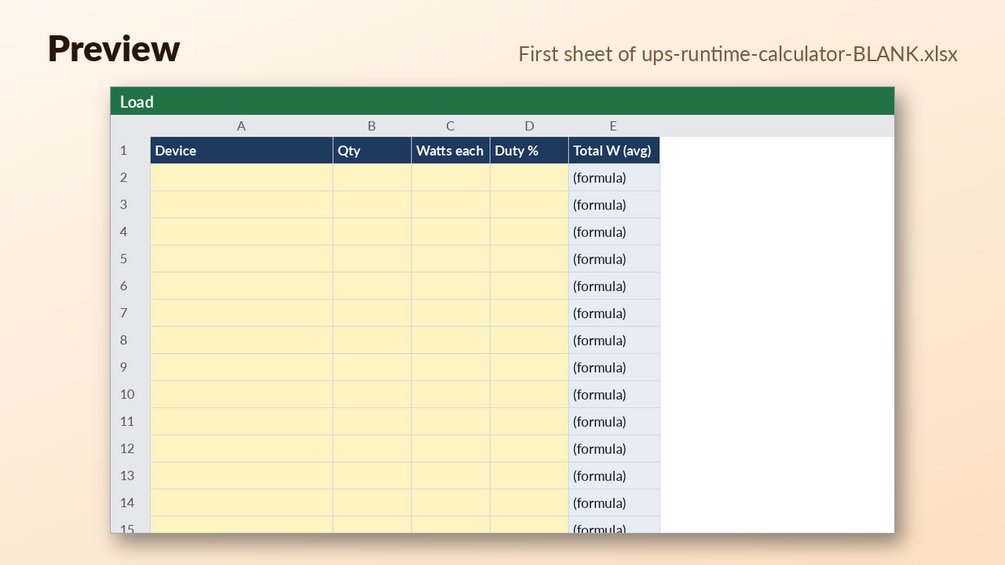The height and width of the screenshot is (565, 1005).
Task: Click the (formula) cell in row 4
Action: 614,232
